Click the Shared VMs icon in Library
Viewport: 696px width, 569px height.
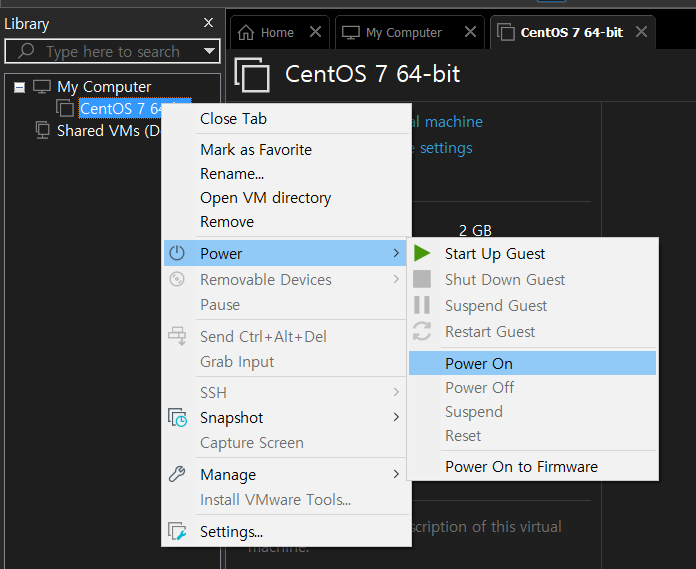tap(43, 130)
